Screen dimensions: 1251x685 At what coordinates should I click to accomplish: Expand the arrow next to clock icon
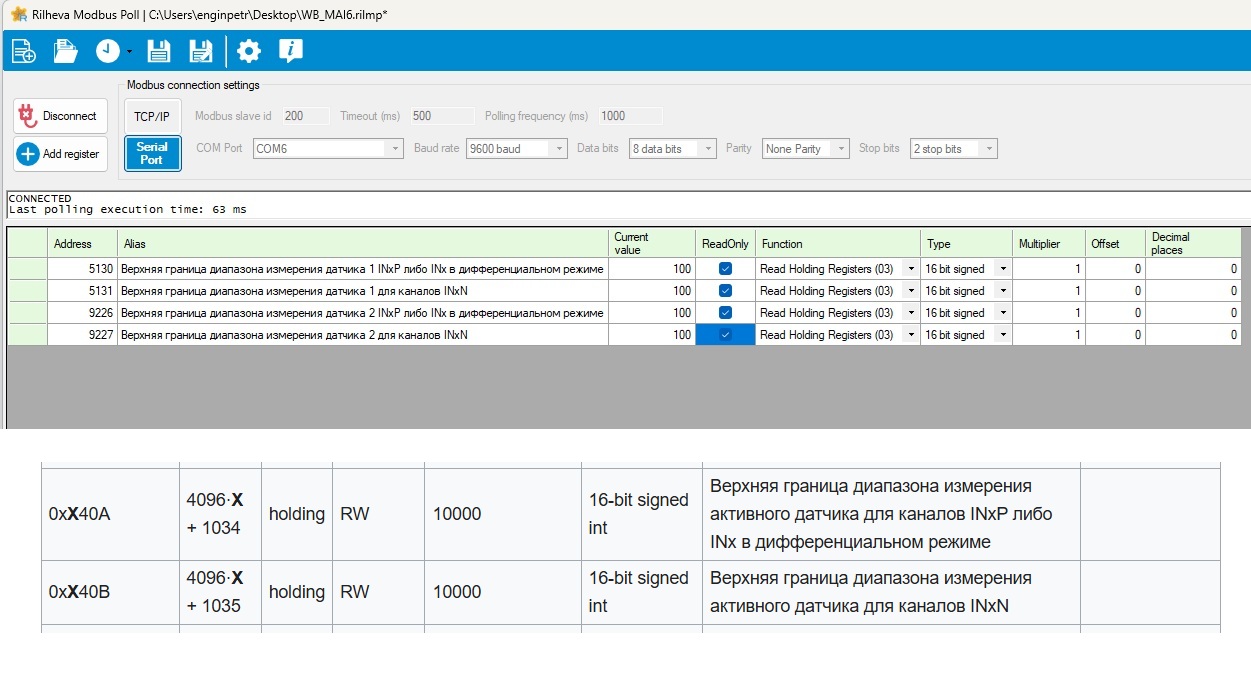(130, 52)
